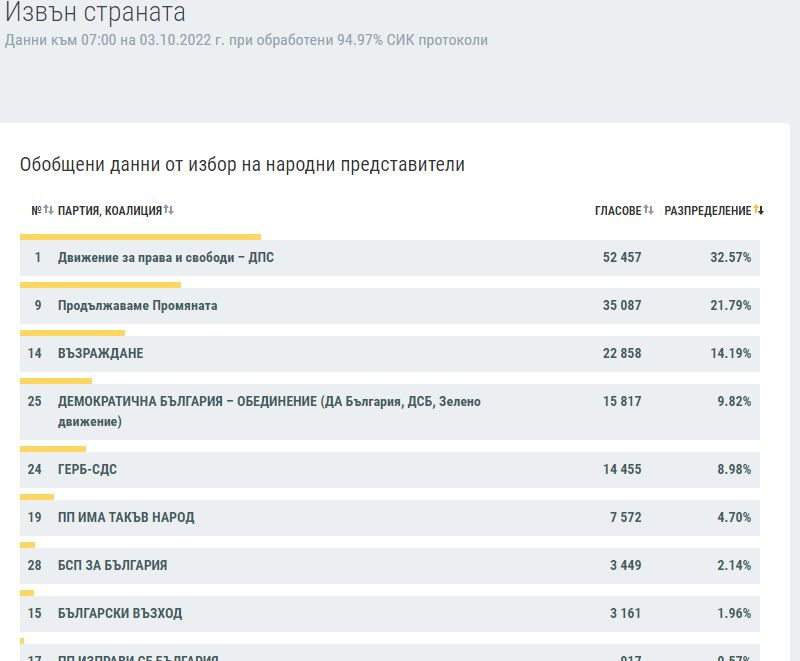Click percentage 1.96%
The height and width of the screenshot is (661, 800).
(734, 614)
